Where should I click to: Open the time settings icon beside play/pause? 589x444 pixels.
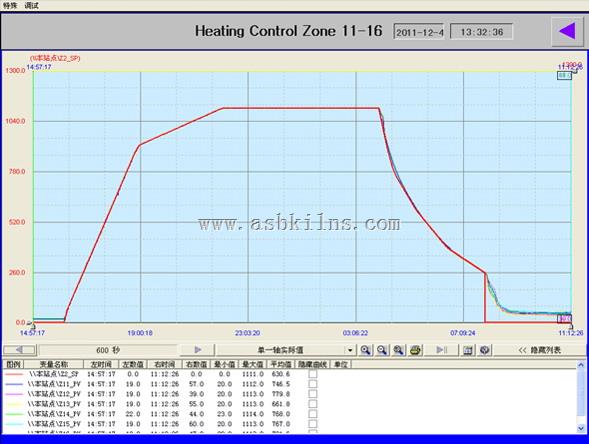(468, 350)
